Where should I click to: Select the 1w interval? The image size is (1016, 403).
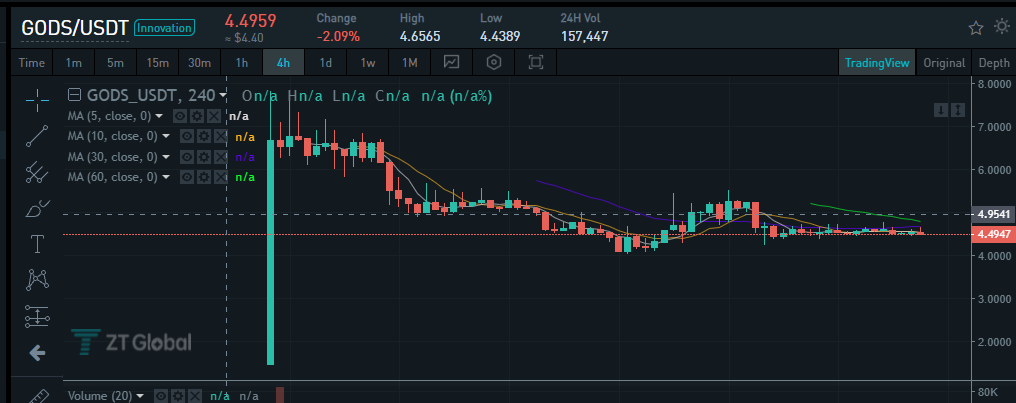(x=368, y=63)
